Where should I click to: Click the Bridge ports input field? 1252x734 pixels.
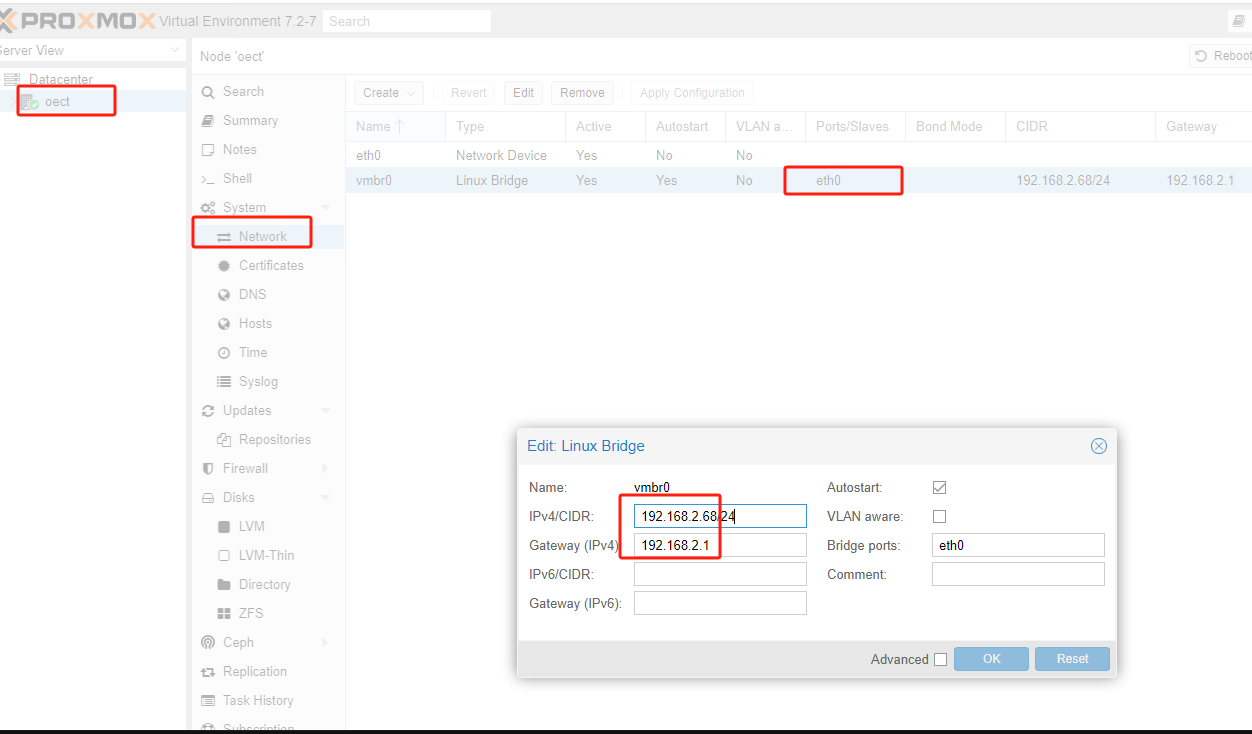point(1017,545)
